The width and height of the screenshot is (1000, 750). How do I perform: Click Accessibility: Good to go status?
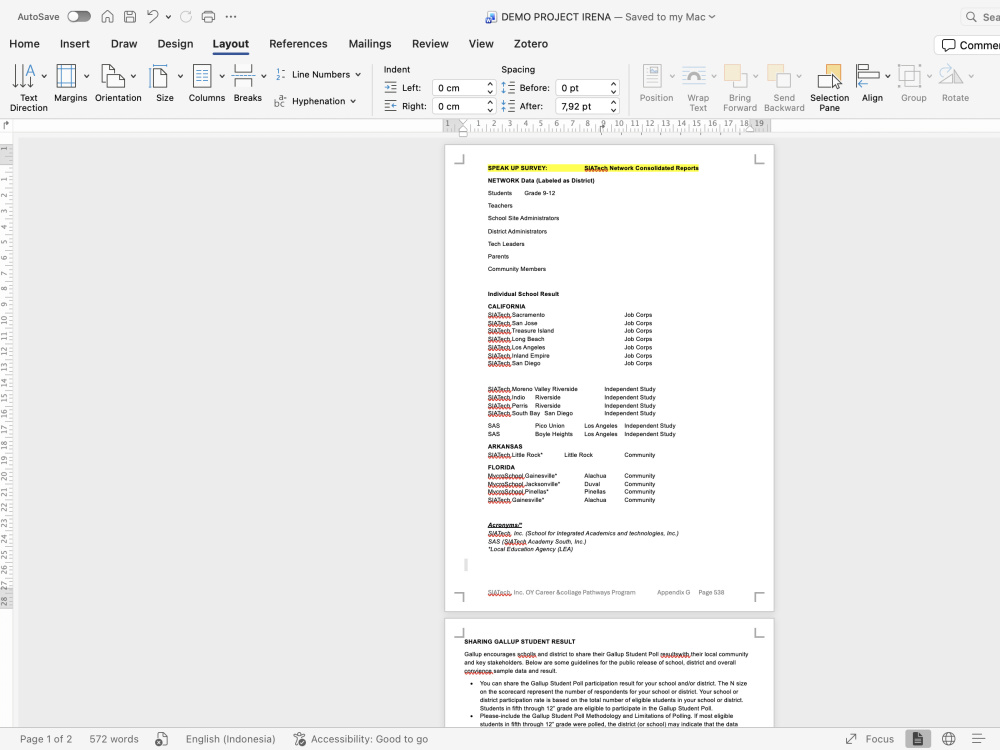coord(361,739)
